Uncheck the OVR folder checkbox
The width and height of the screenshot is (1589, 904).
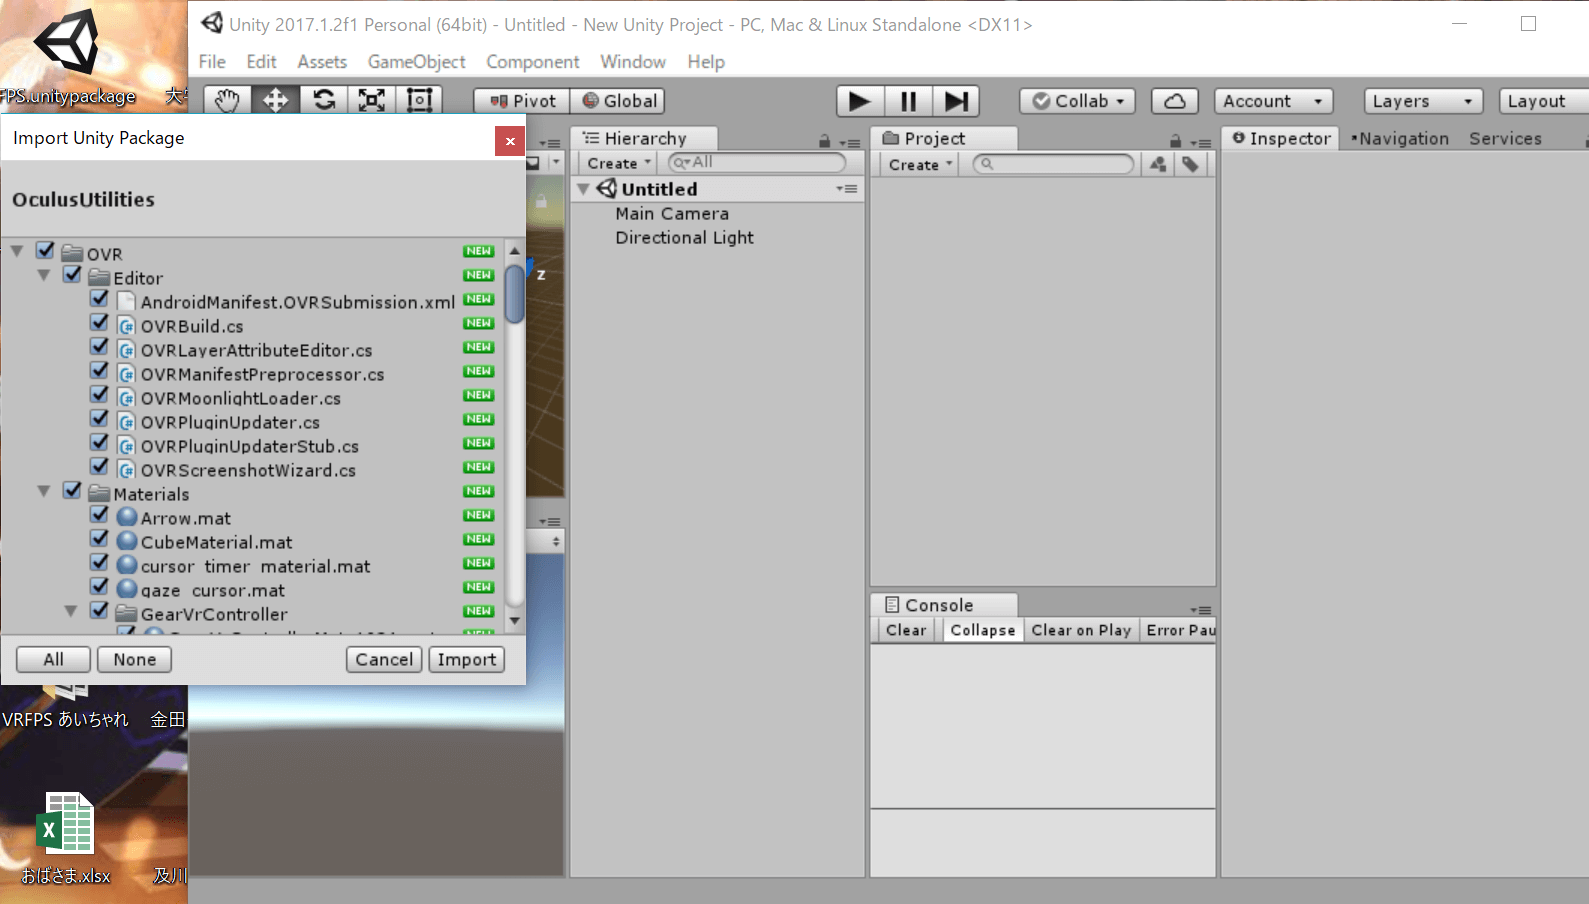45,250
